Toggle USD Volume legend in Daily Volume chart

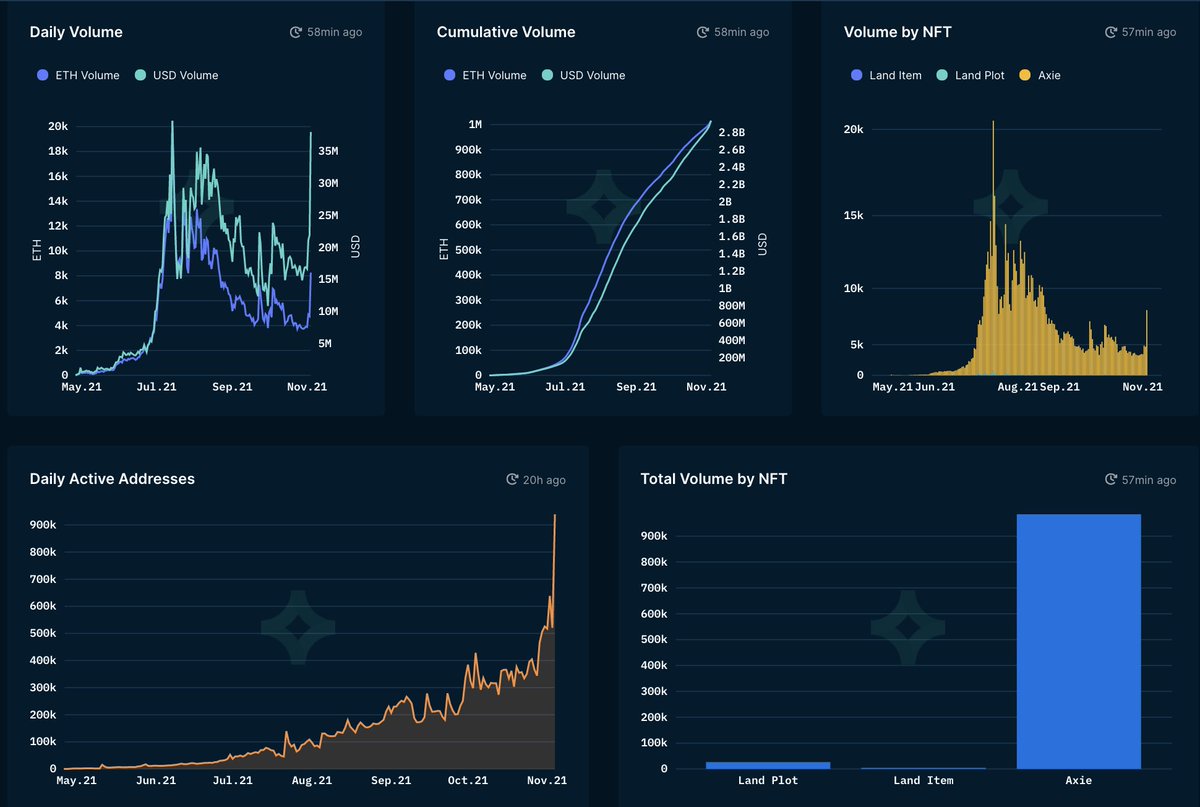pyautogui.click(x=176, y=75)
